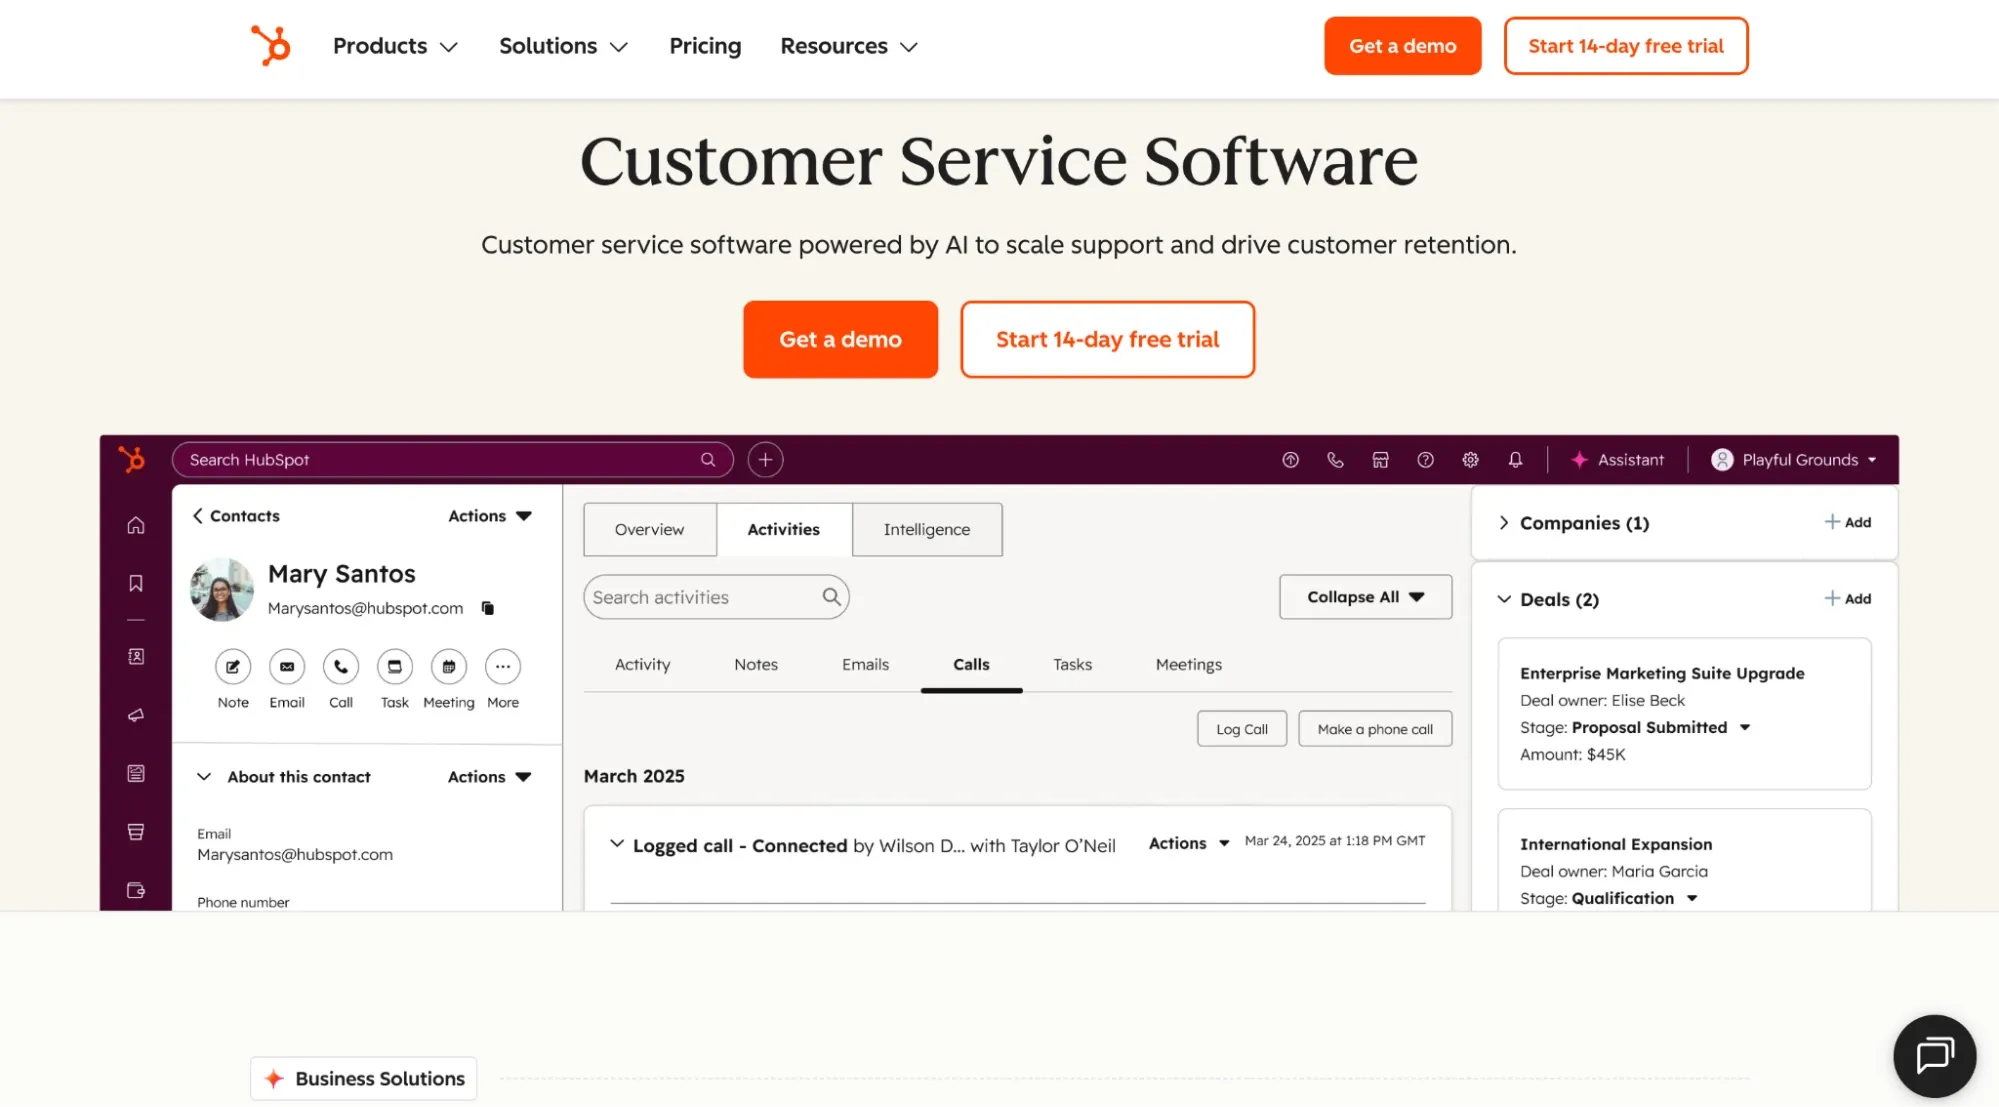
Task: Check notifications via the bell icon
Action: (1515, 459)
